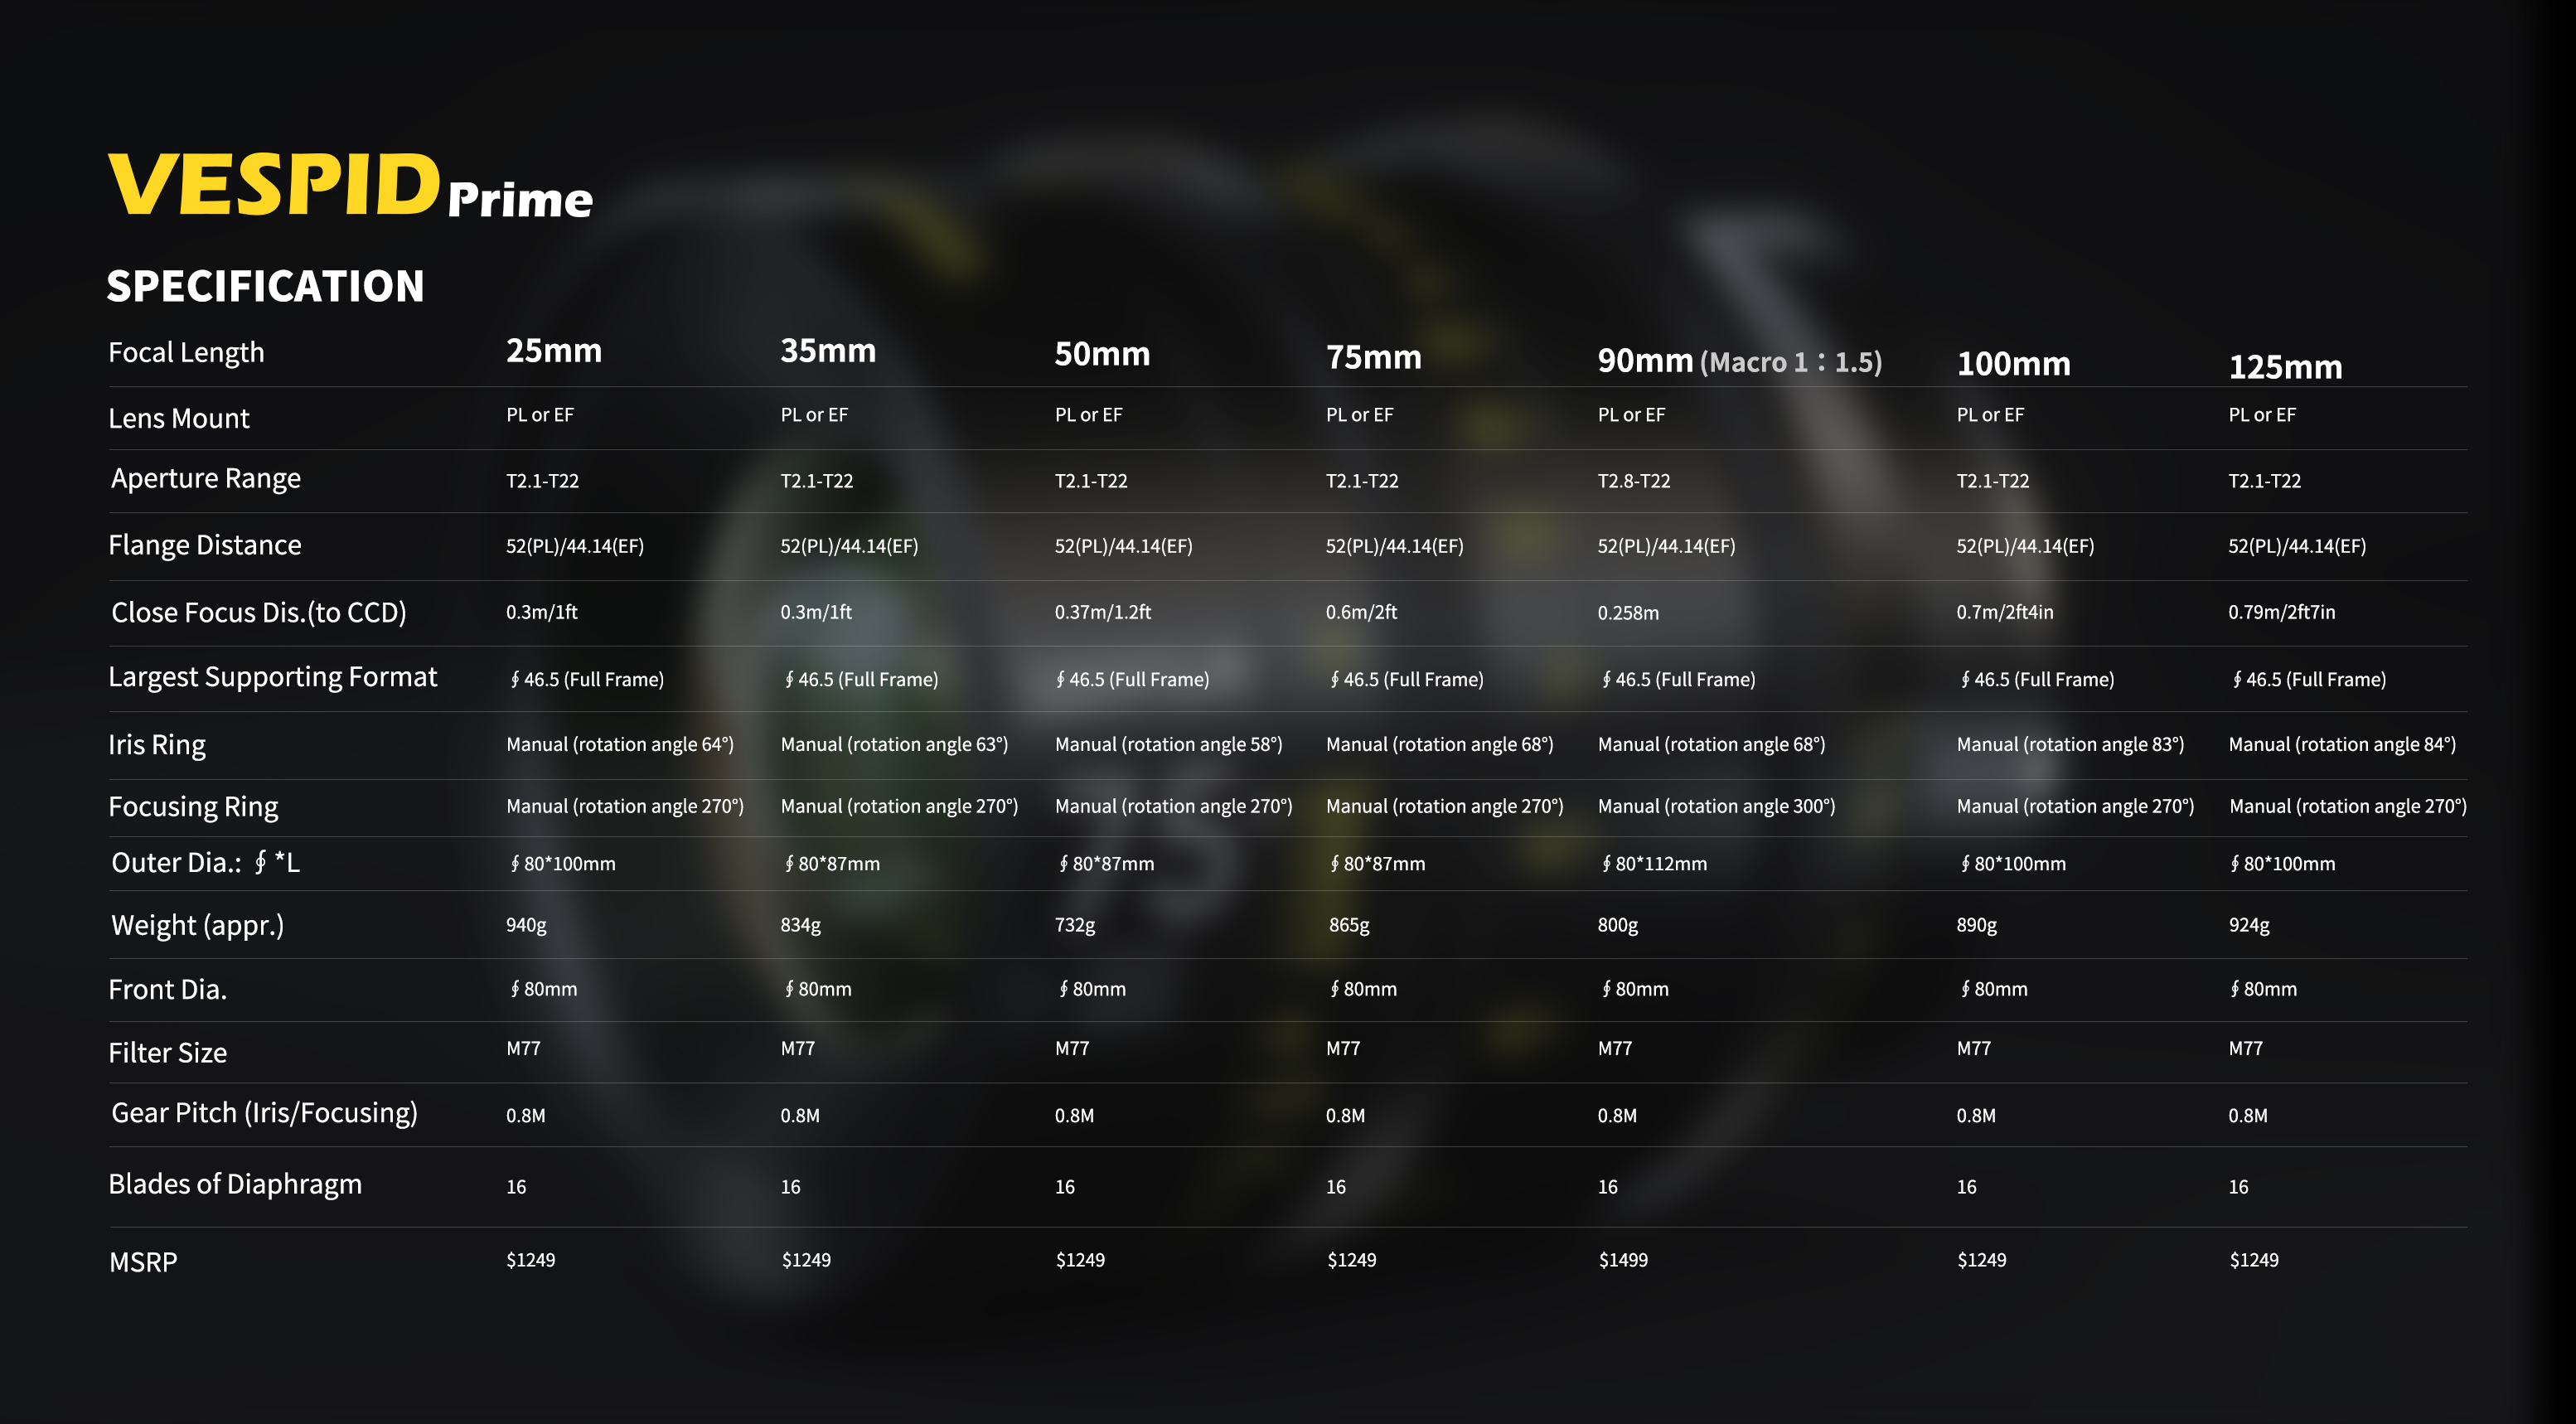Click the Largest Supporting Format row label
The height and width of the screenshot is (1424, 2576).
272,677
